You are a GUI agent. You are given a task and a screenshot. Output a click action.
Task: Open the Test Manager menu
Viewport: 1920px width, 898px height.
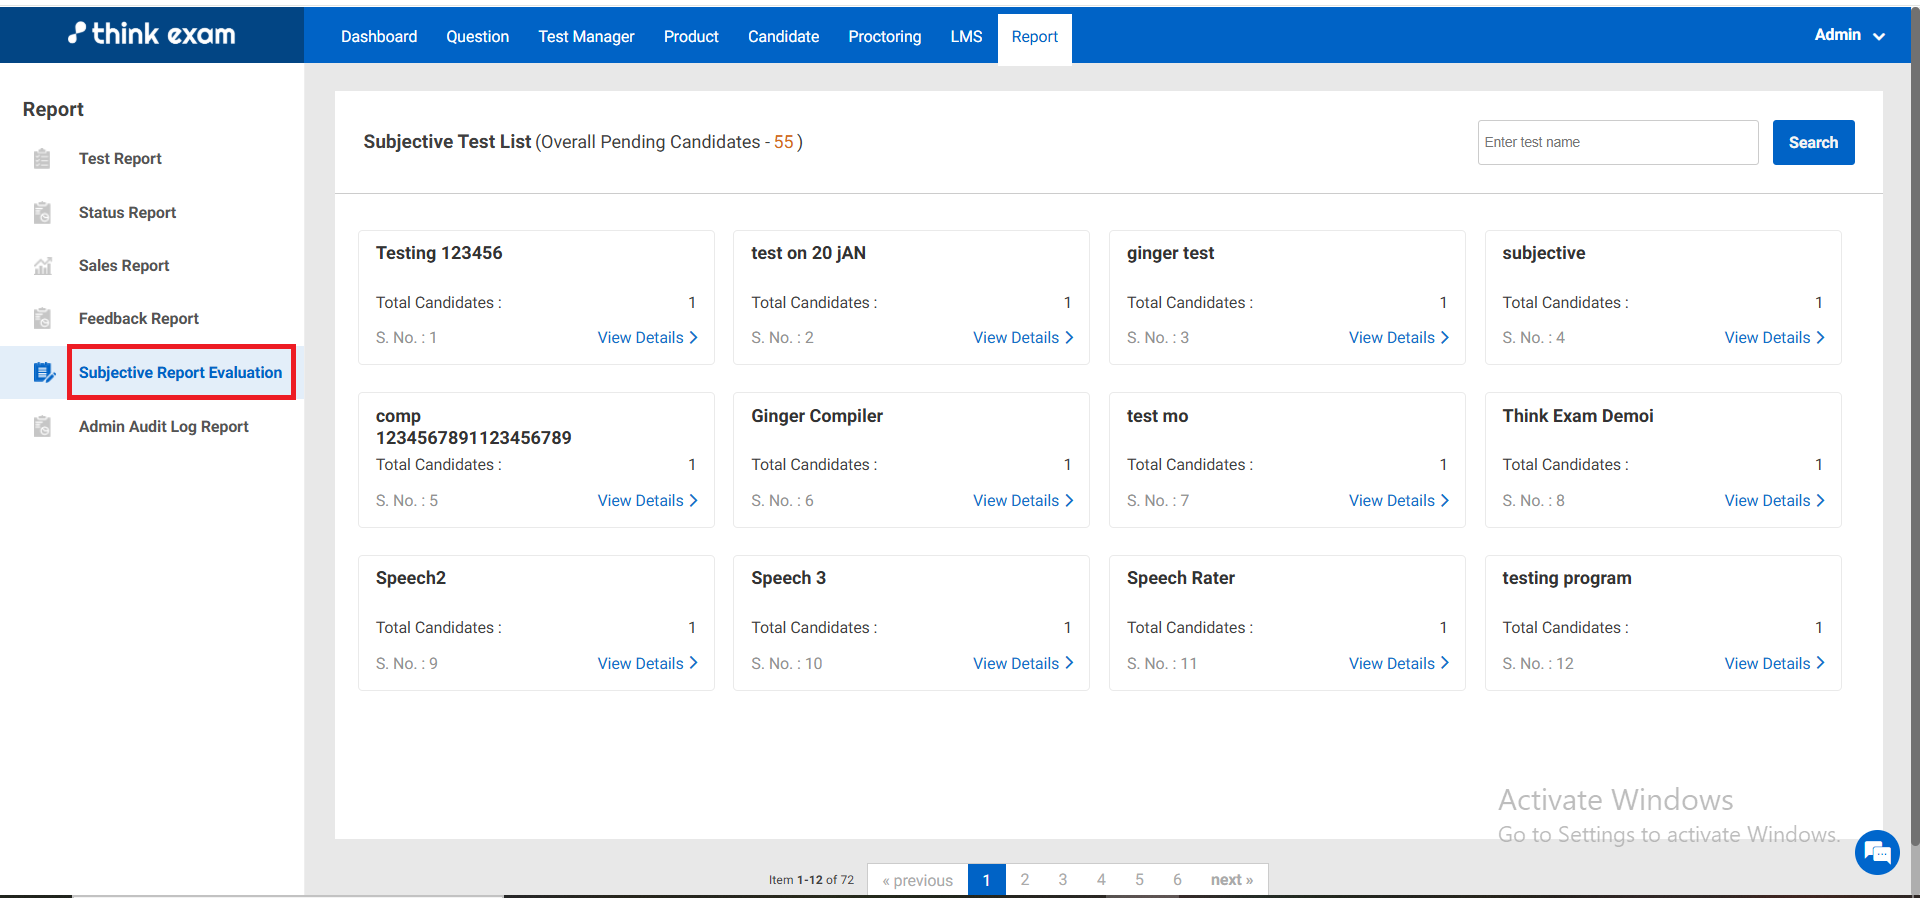(x=586, y=37)
